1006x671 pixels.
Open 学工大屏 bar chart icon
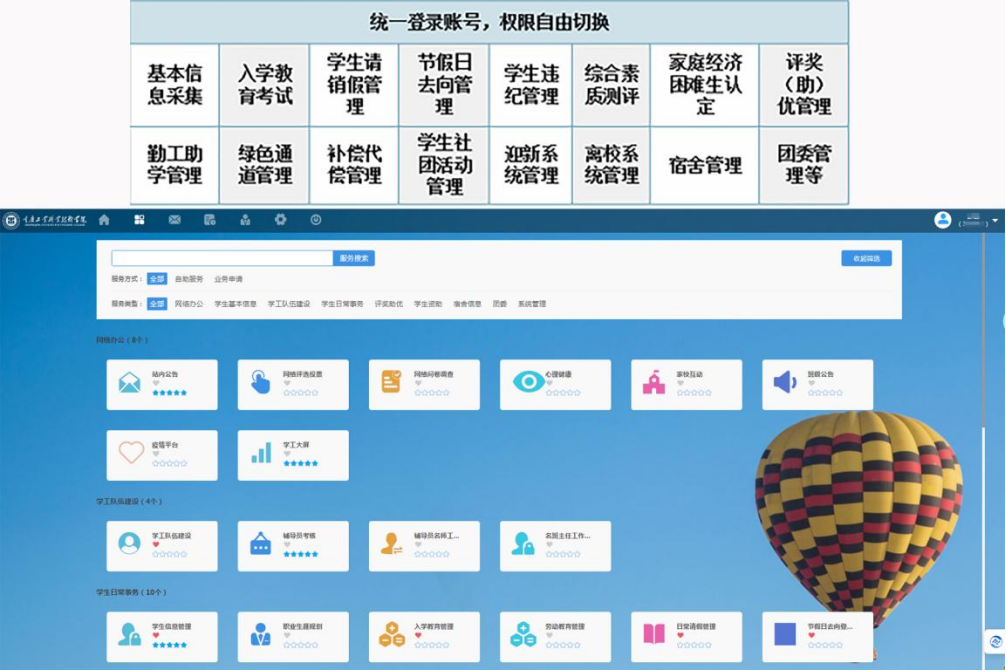tap(261, 453)
